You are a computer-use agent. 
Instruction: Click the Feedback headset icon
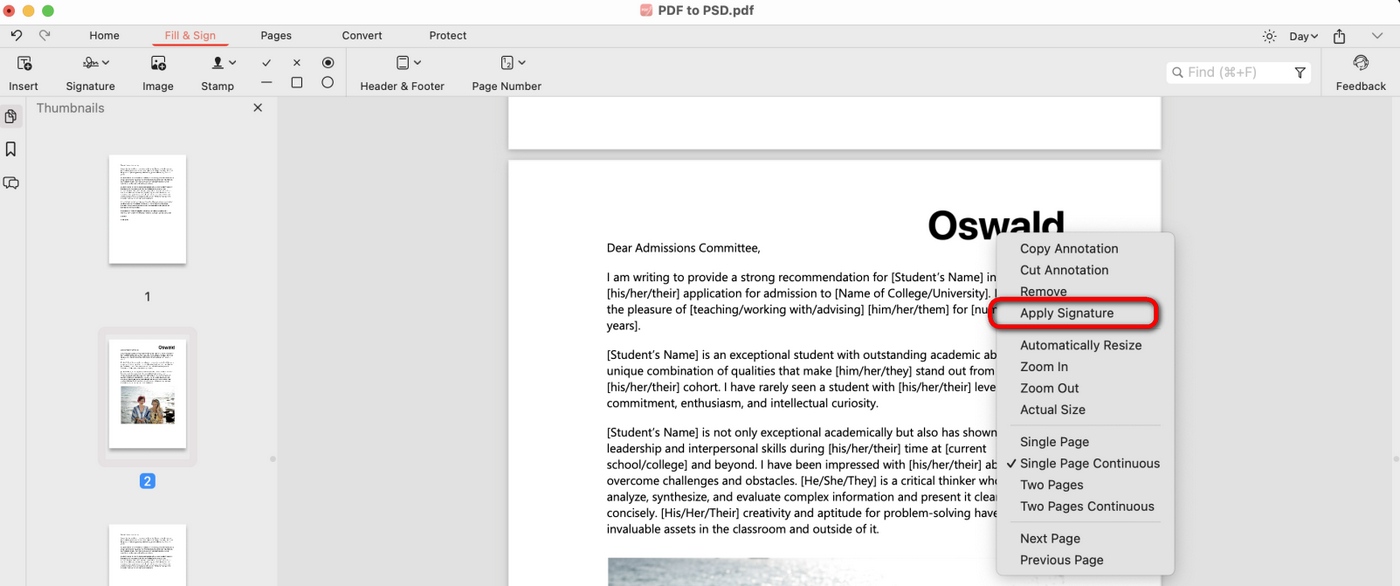tap(1361, 63)
